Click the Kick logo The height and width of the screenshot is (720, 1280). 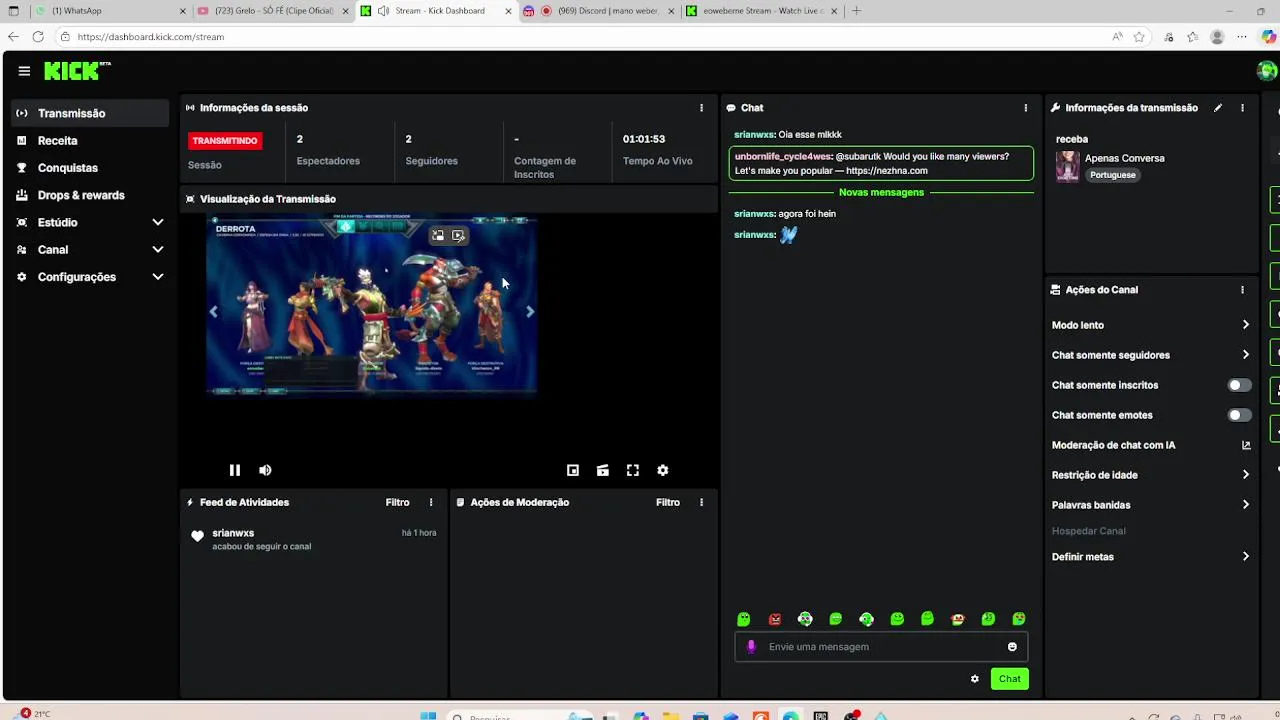click(x=77, y=71)
